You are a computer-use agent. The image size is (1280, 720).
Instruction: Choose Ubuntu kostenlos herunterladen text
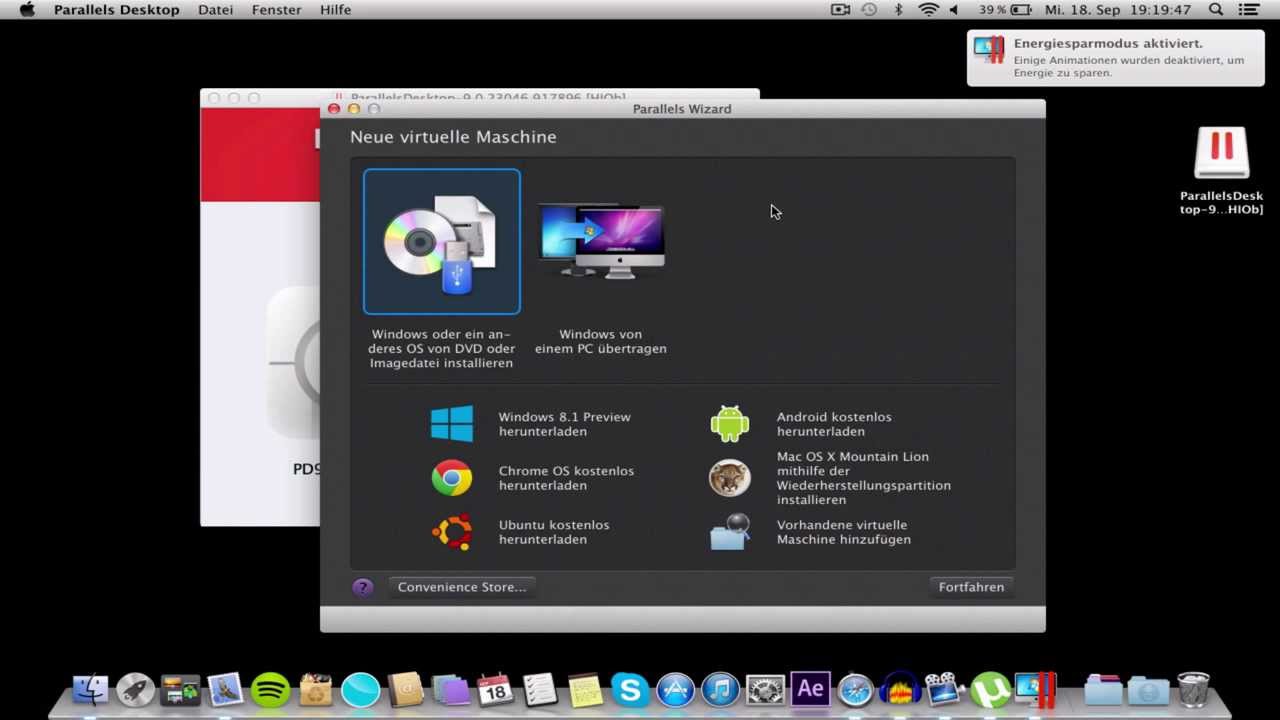coord(554,532)
